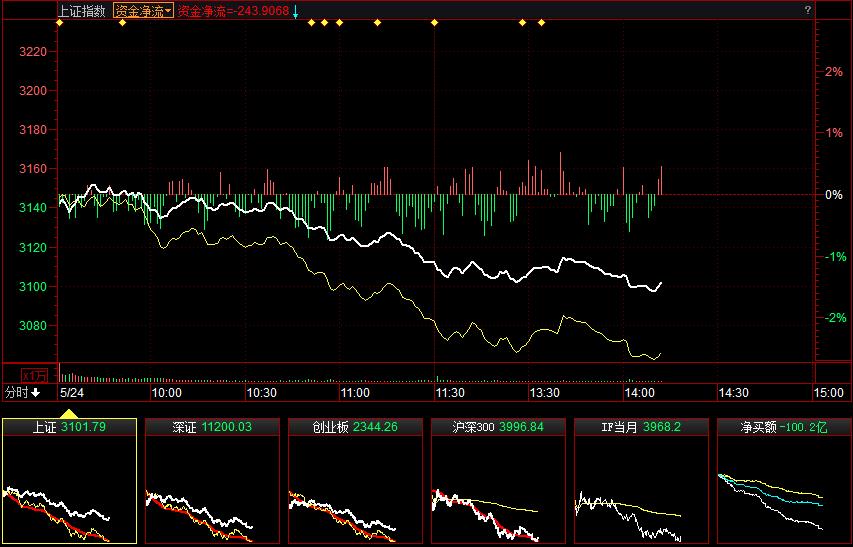Open the 沪深300 index tab
Screen dimensions: 853x547
coord(498,427)
